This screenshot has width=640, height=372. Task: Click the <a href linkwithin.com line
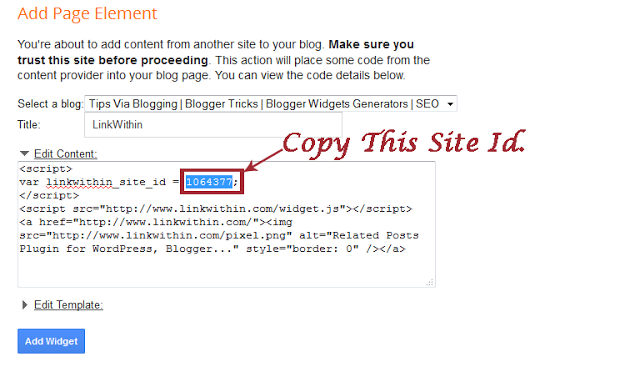pos(156,222)
